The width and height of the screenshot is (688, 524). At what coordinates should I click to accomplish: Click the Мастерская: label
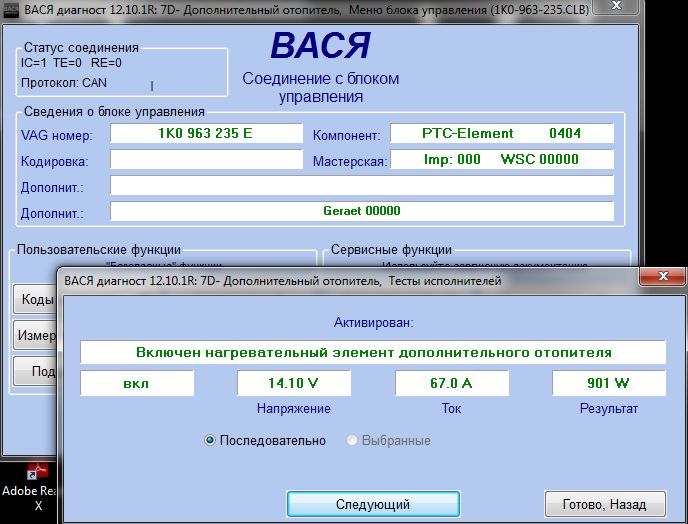[x=350, y=162]
